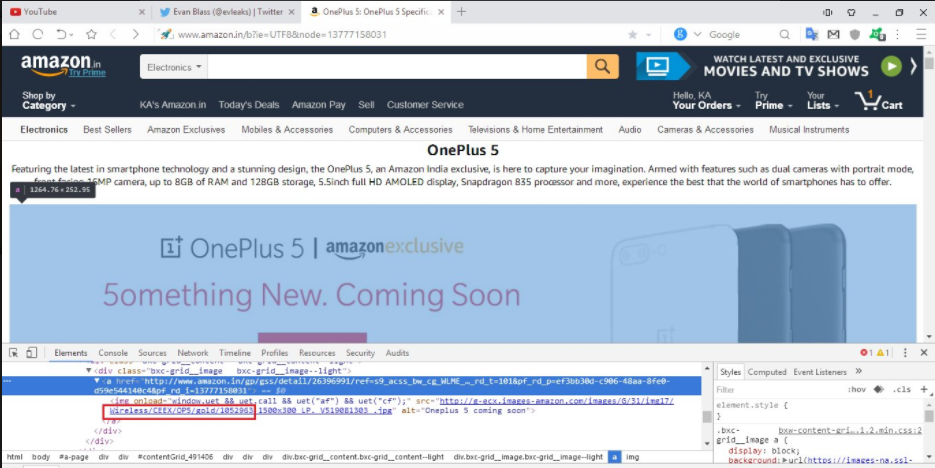Click the magnifier in the browser search box

[785, 35]
